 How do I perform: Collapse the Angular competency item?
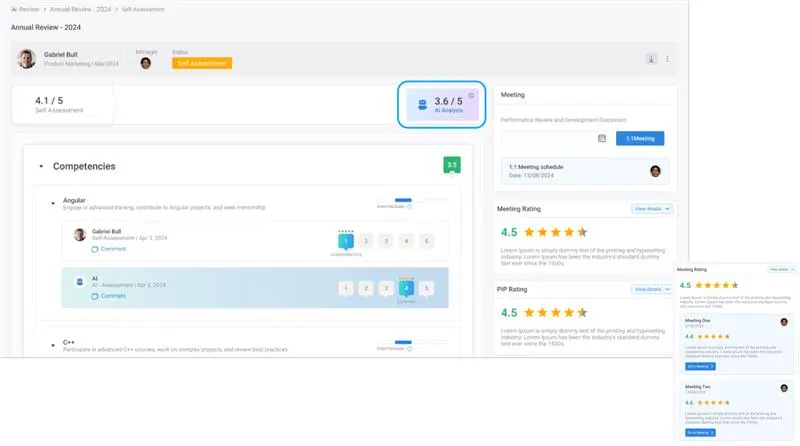click(x=52, y=201)
